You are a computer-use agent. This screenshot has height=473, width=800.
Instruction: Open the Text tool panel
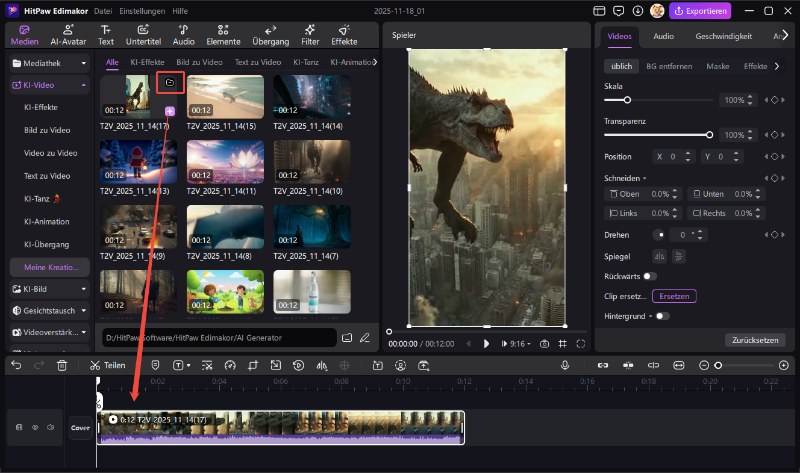click(106, 35)
